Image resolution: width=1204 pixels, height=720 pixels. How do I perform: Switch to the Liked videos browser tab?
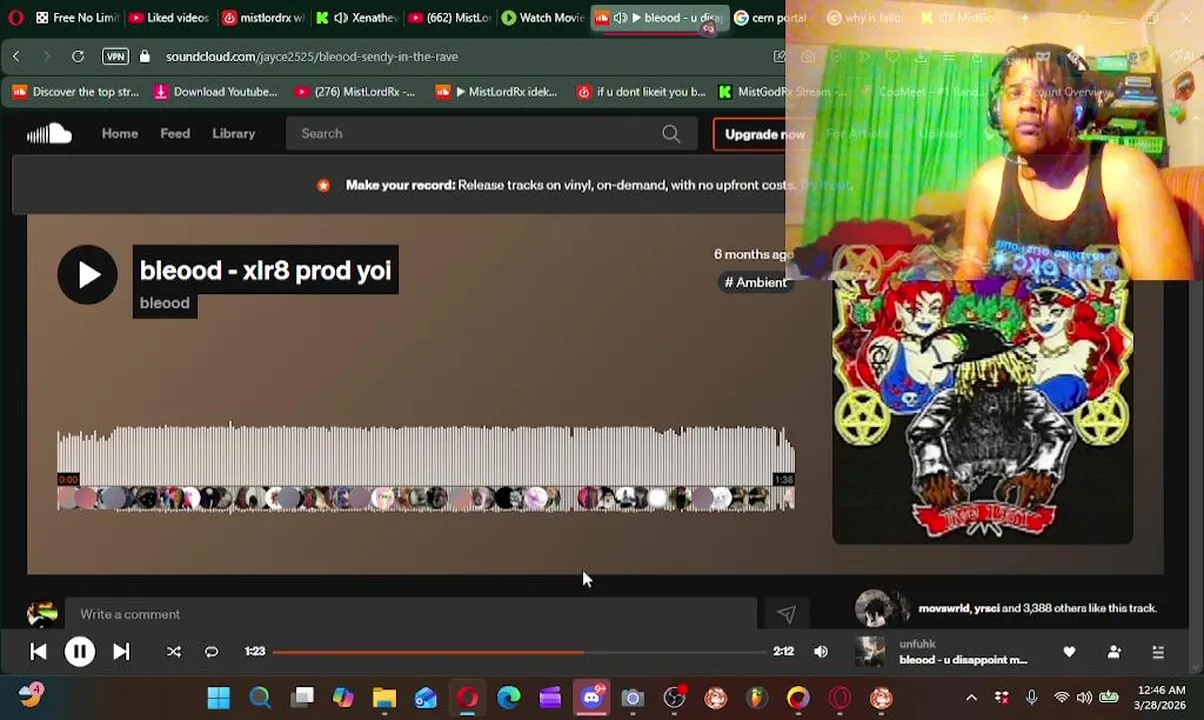(168, 18)
